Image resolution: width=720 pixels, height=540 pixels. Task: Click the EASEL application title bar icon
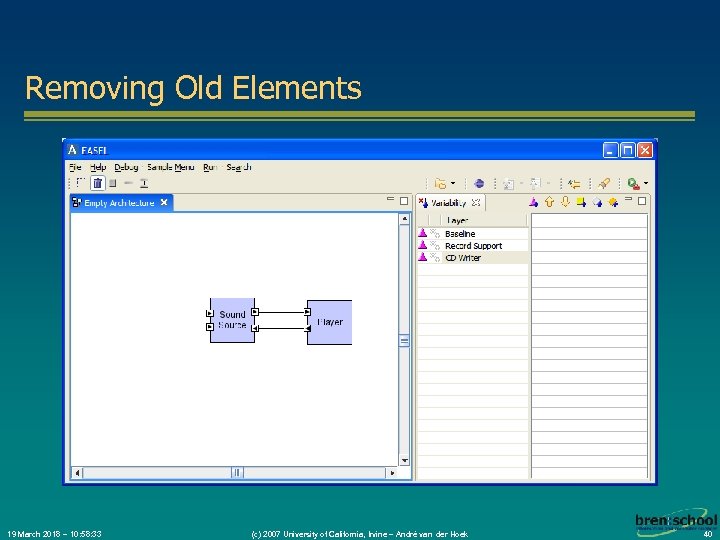click(72, 150)
